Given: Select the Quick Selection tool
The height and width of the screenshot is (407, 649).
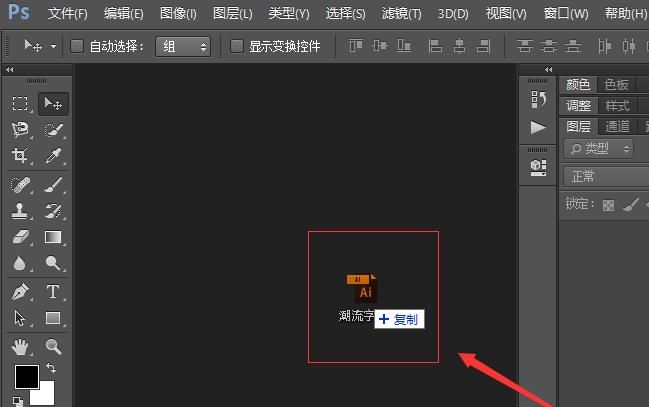Looking at the screenshot, I should tap(53, 130).
